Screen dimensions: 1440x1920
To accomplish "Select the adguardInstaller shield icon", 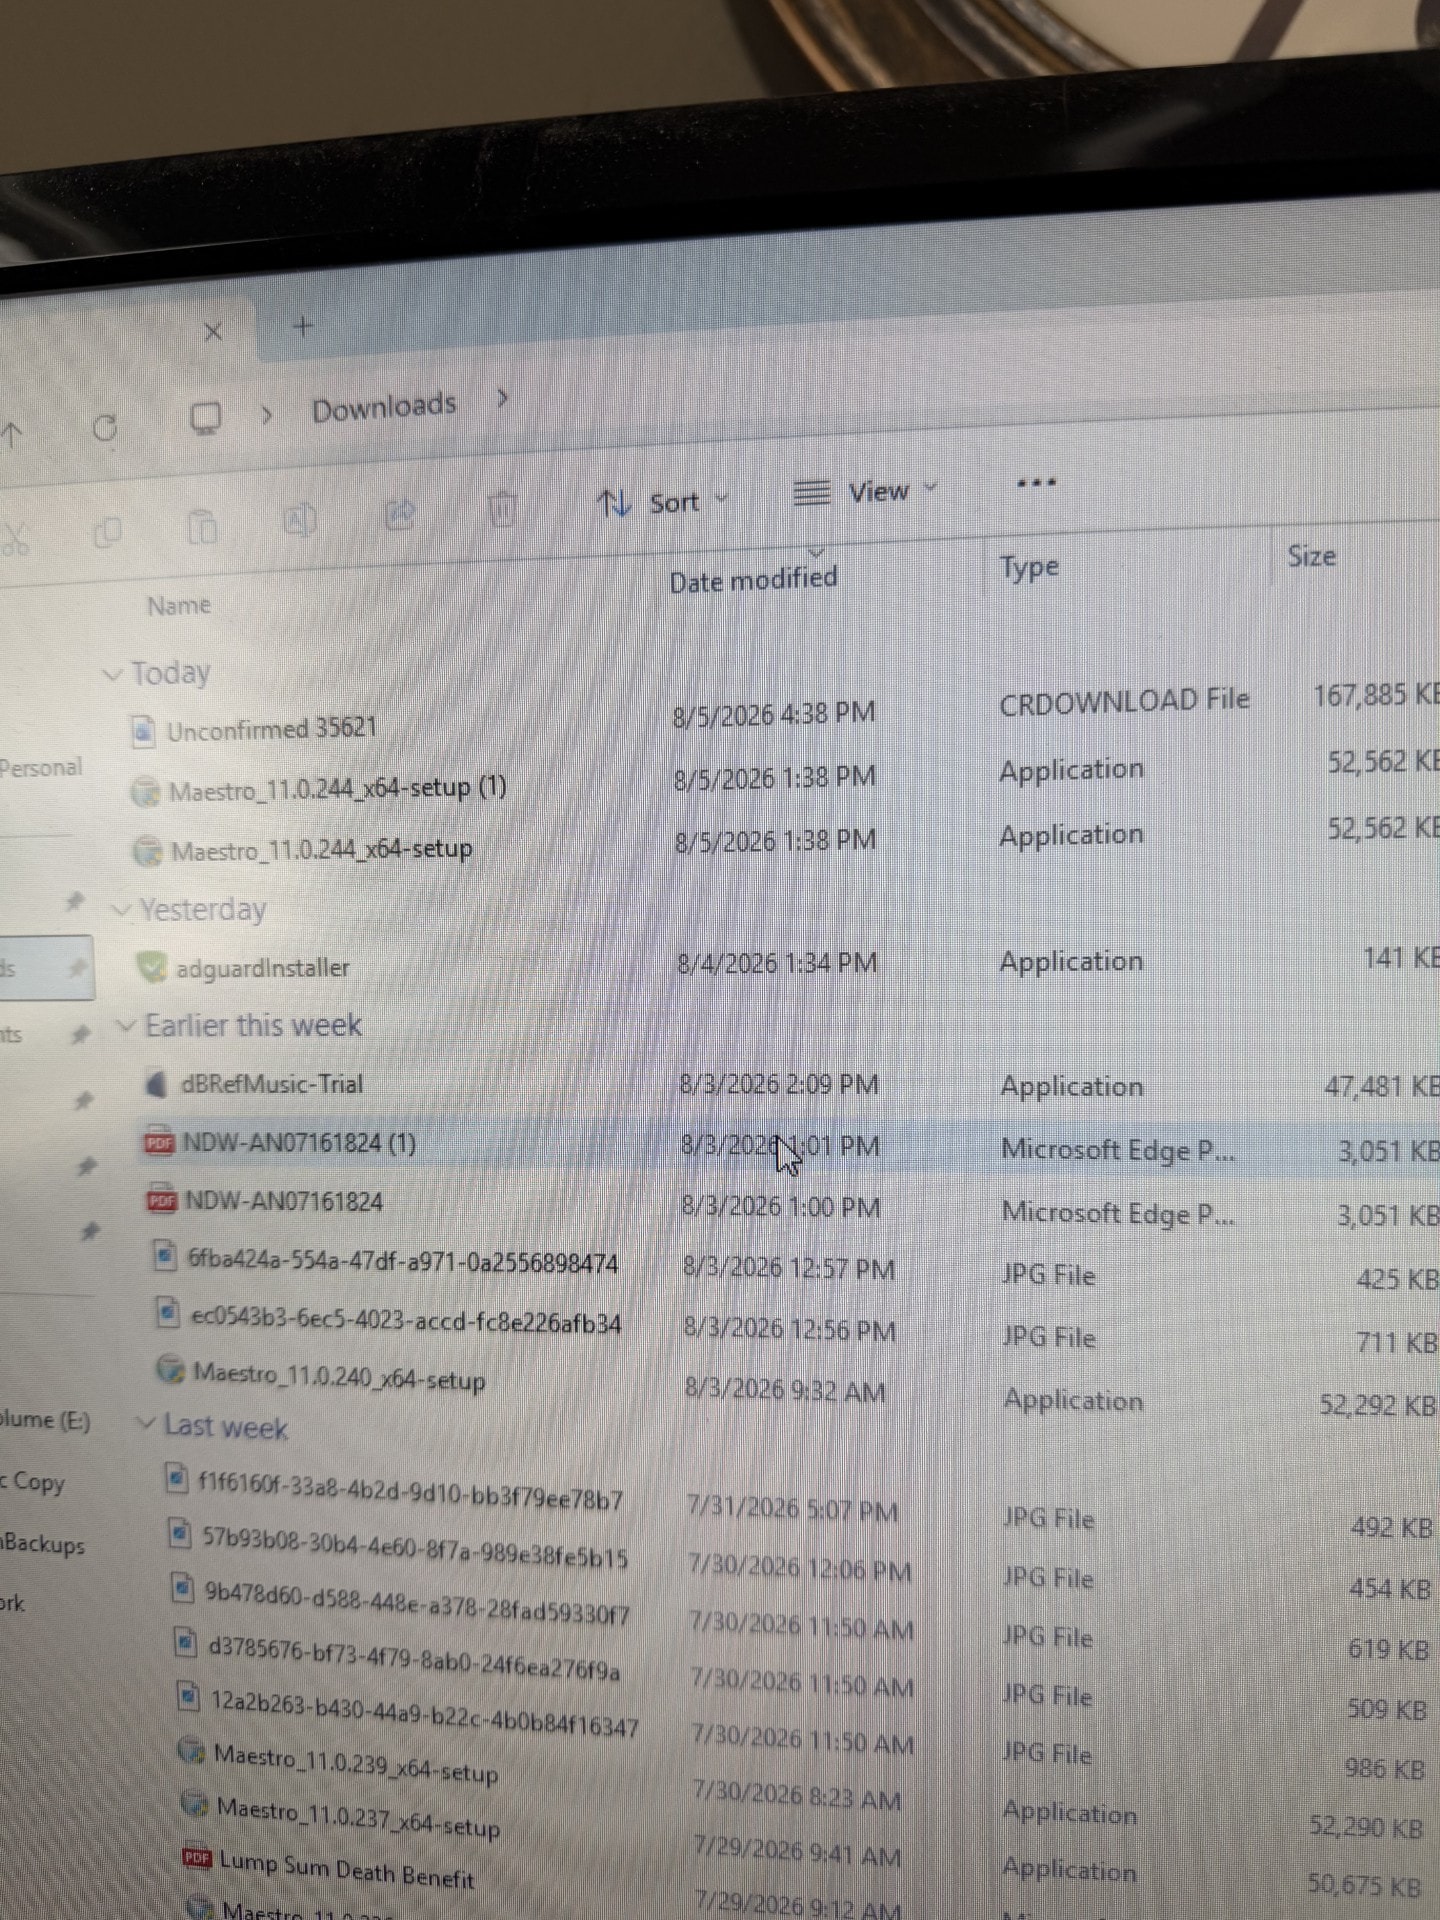I will [x=151, y=967].
